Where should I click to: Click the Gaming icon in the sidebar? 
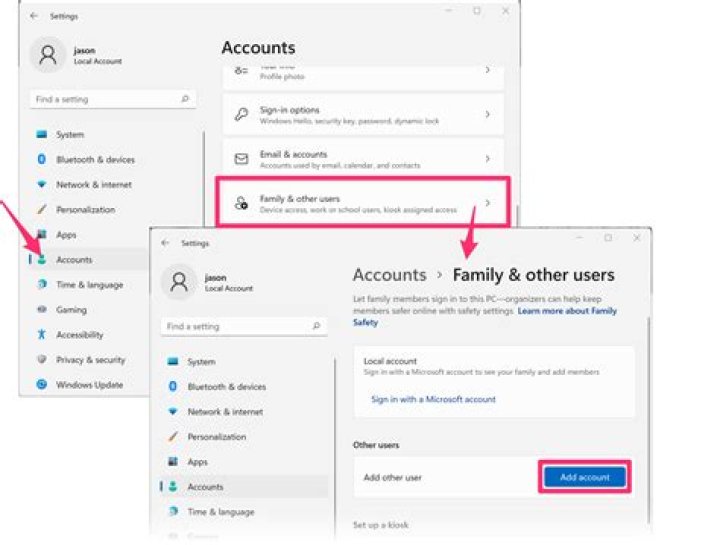(41, 310)
